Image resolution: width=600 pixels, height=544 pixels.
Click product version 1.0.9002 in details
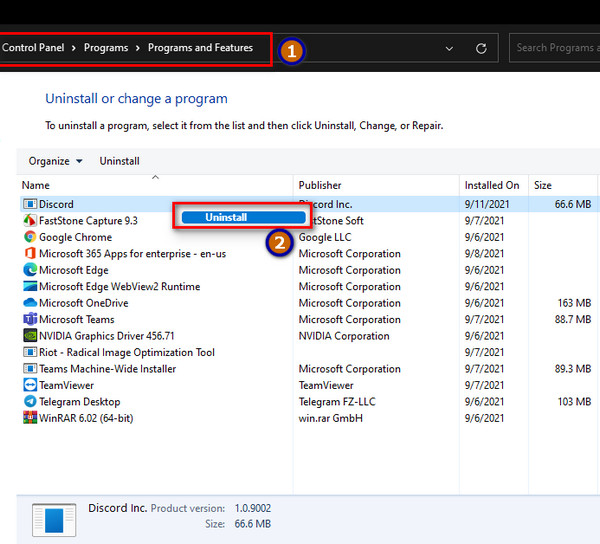(253, 508)
